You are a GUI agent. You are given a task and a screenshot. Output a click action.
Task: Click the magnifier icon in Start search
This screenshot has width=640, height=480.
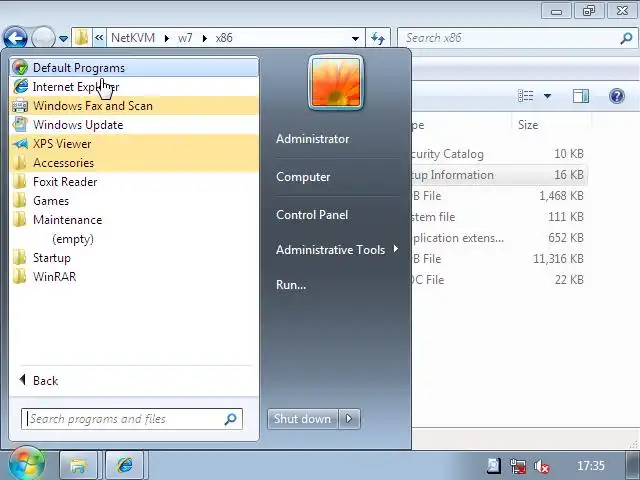coord(231,419)
